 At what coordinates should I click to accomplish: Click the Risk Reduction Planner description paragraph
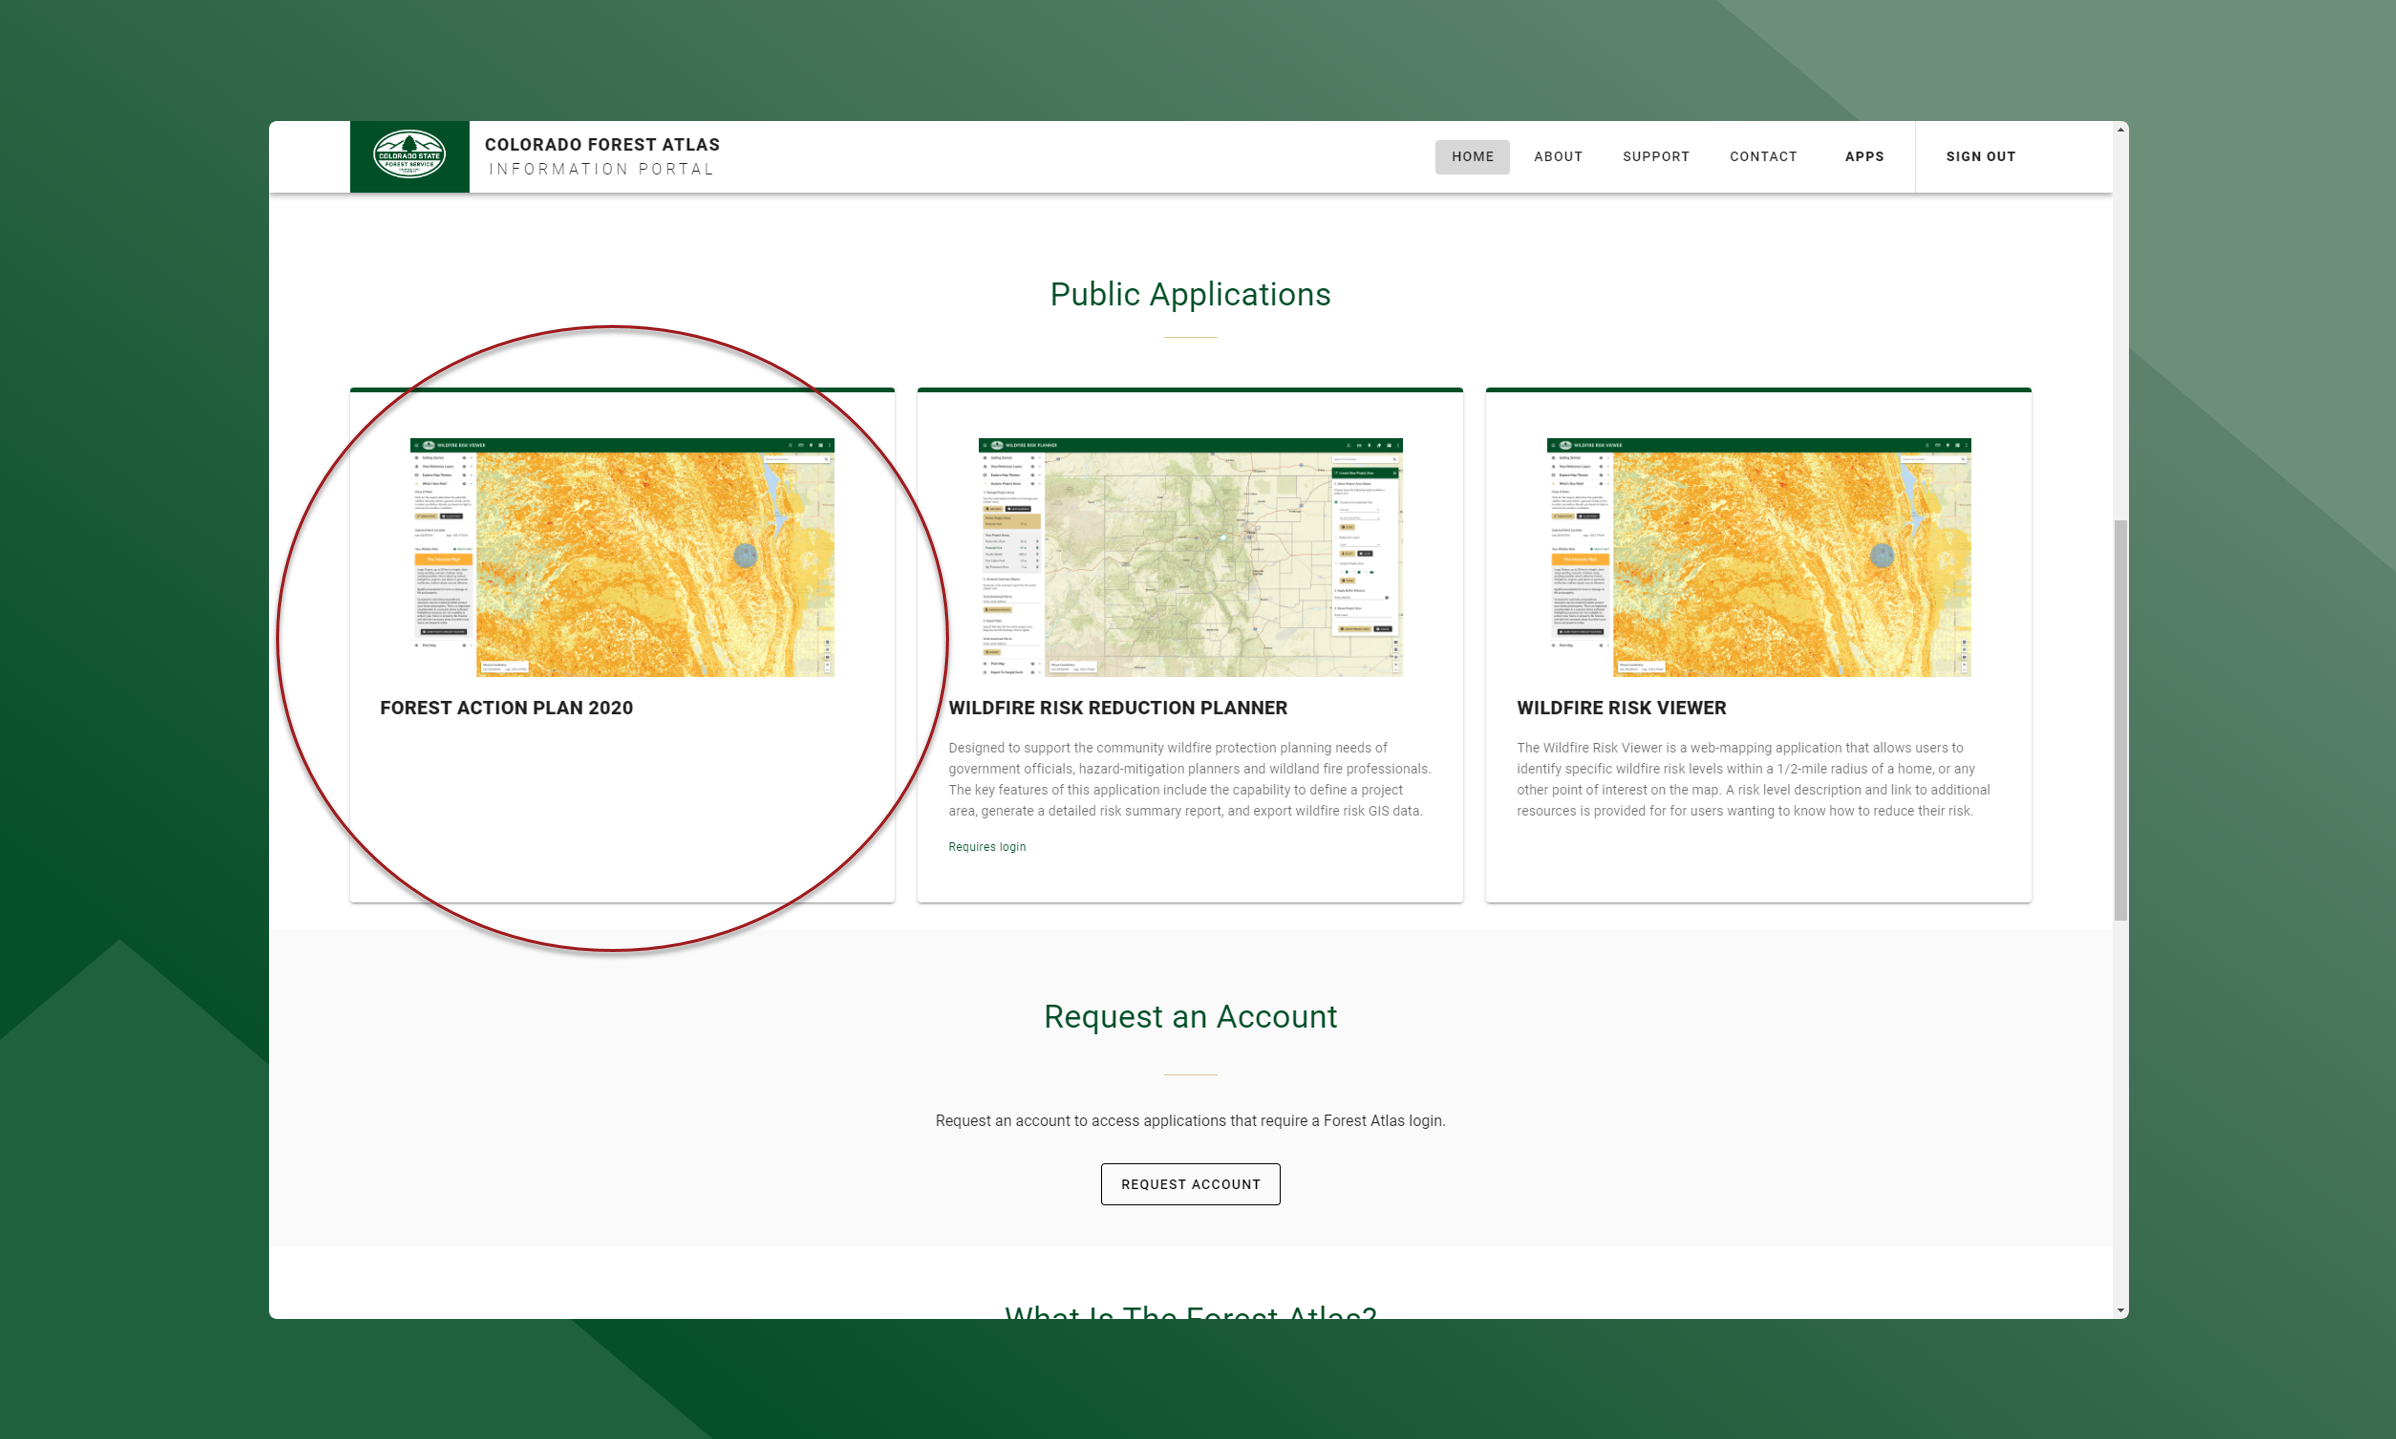1189,779
